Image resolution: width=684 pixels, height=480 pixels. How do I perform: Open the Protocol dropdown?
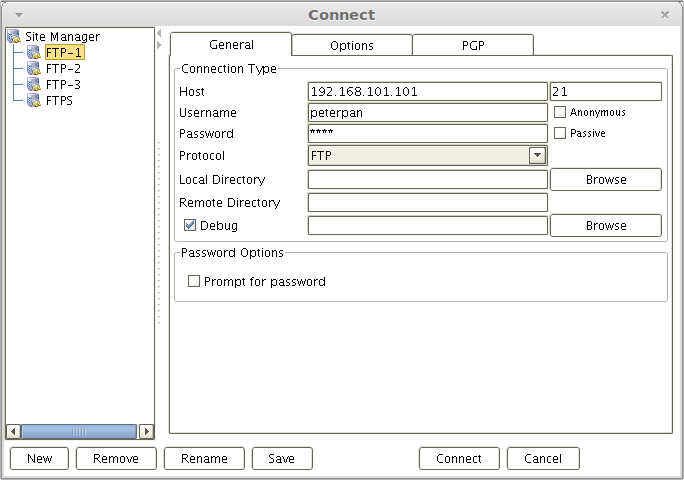(x=537, y=155)
